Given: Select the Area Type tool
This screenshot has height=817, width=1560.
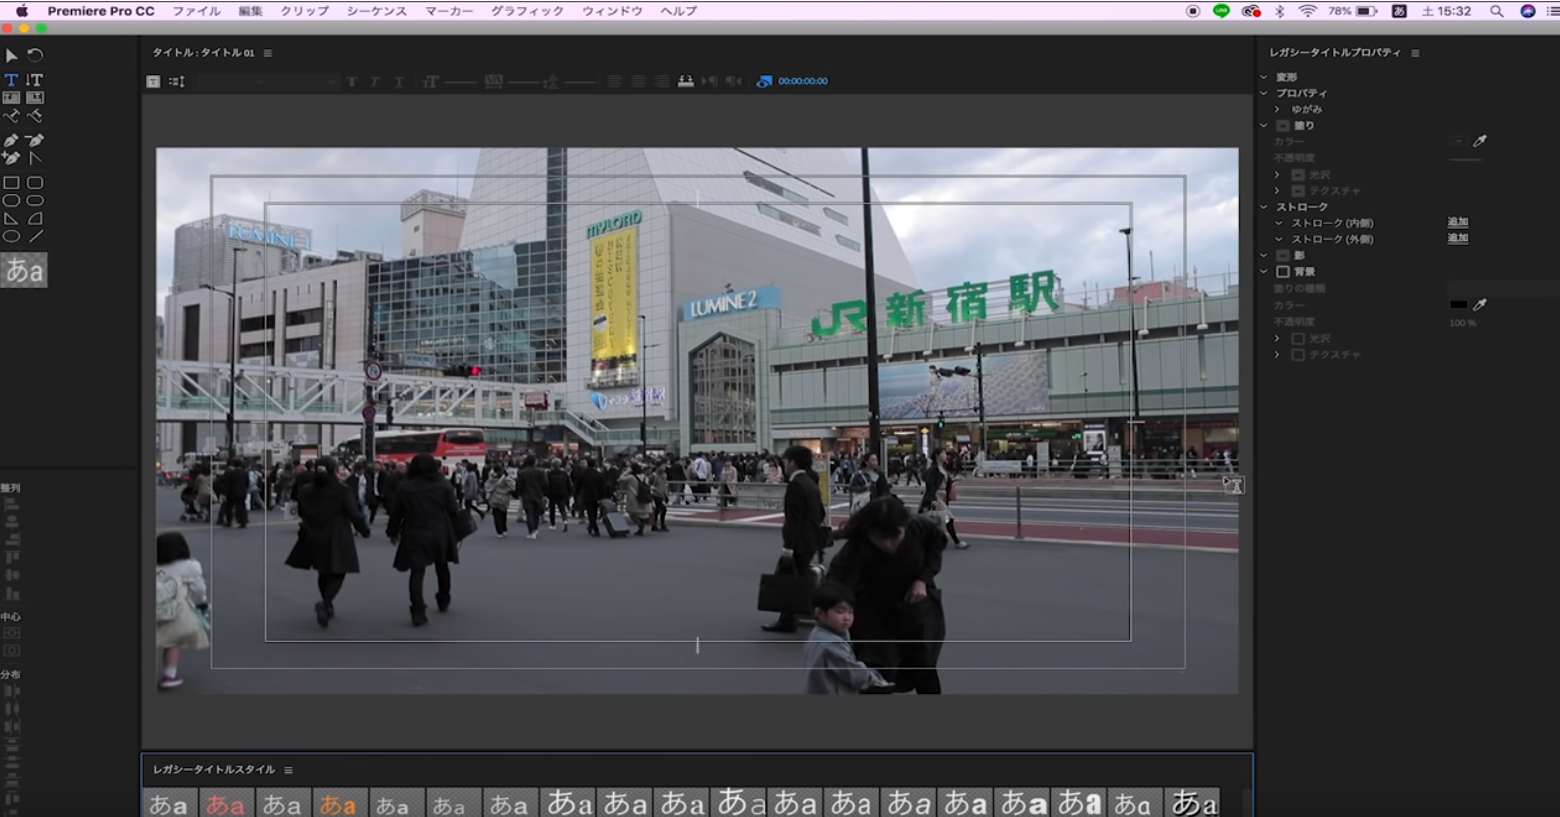Looking at the screenshot, I should pyautogui.click(x=11, y=98).
